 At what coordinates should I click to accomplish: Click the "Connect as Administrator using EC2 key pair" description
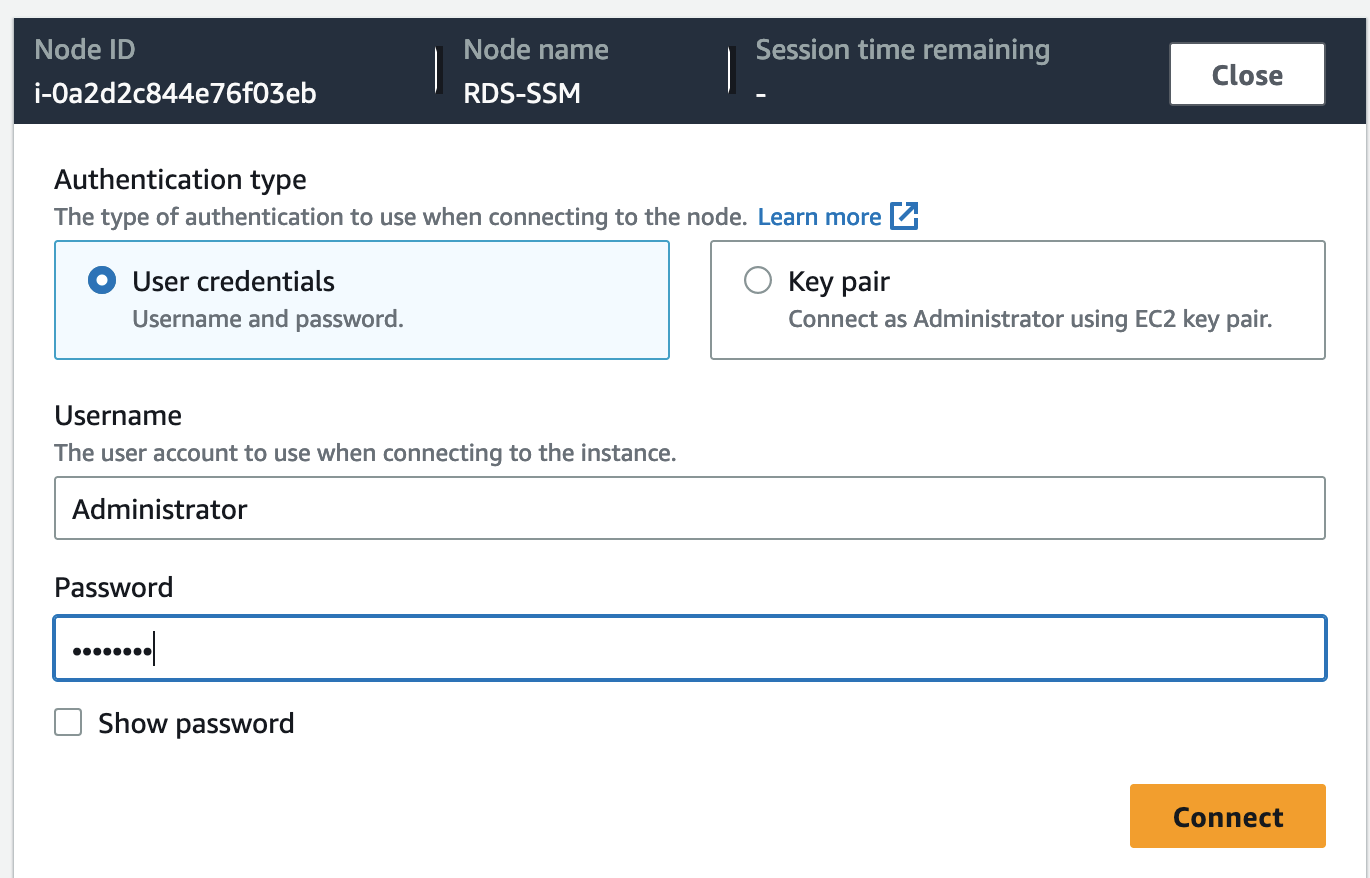(1030, 320)
